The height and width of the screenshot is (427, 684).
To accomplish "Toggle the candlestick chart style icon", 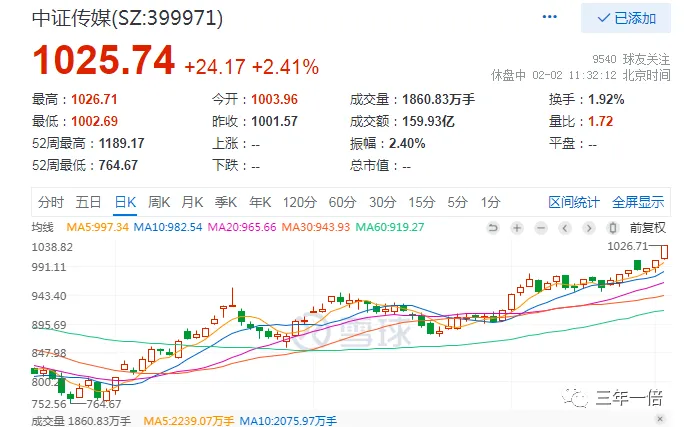I will click(612, 228).
